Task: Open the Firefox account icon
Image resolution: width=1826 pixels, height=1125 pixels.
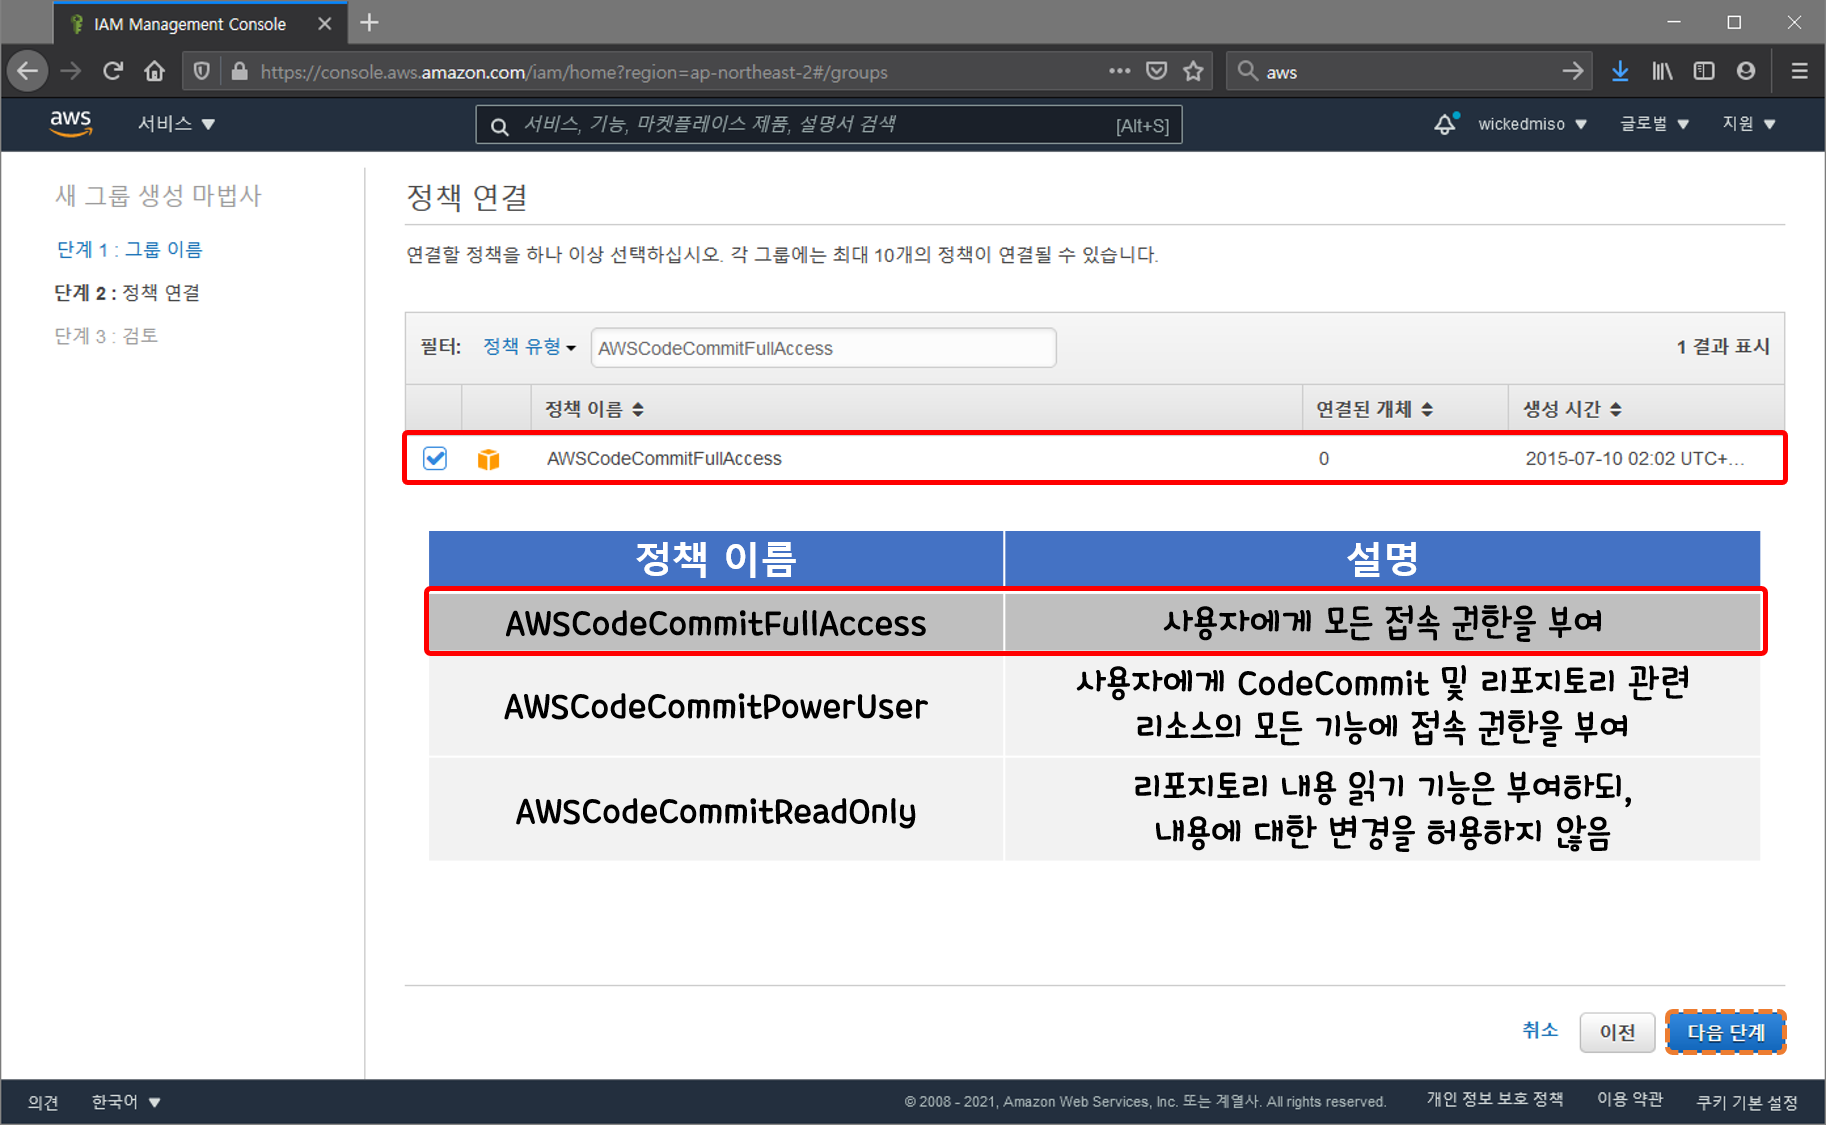Action: [x=1746, y=71]
